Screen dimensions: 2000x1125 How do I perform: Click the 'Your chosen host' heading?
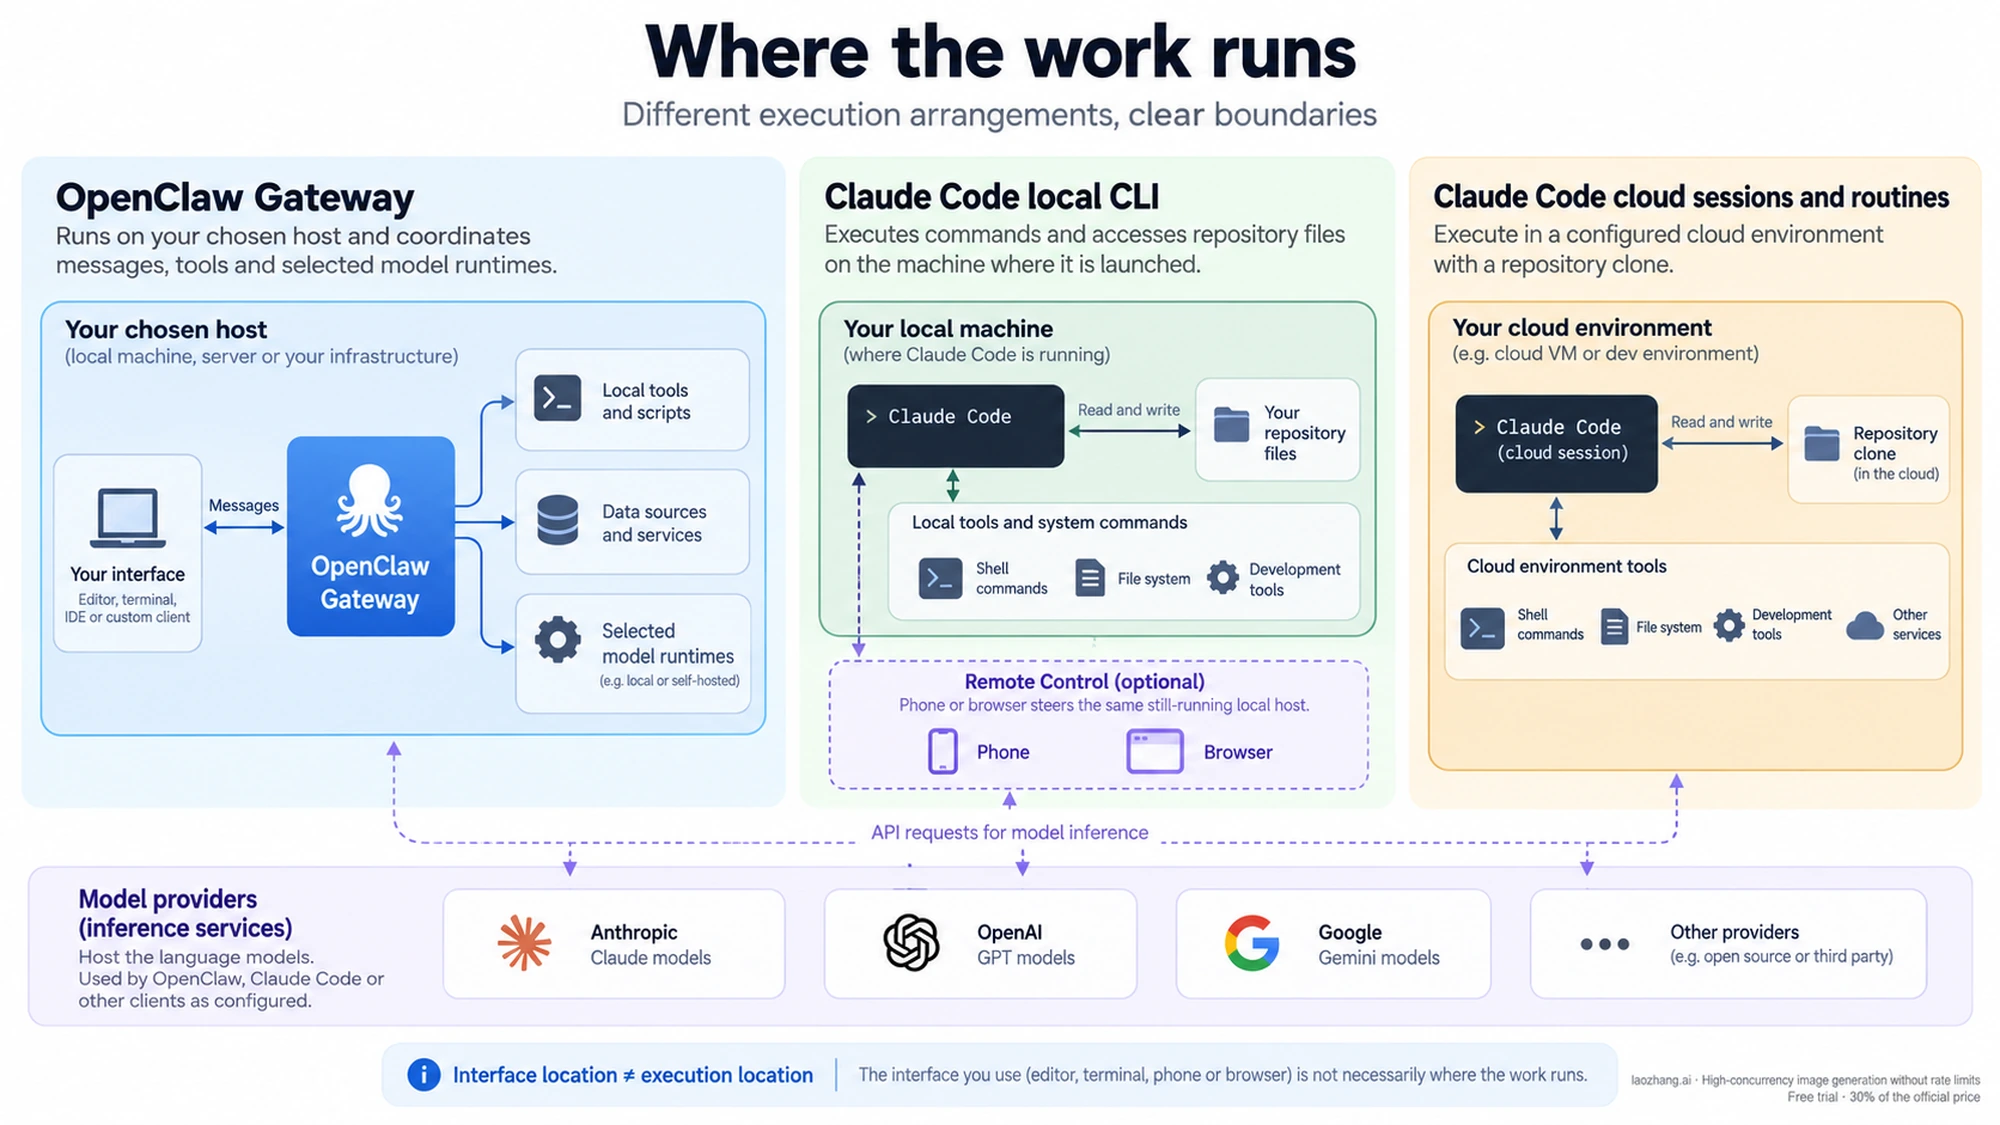(166, 330)
